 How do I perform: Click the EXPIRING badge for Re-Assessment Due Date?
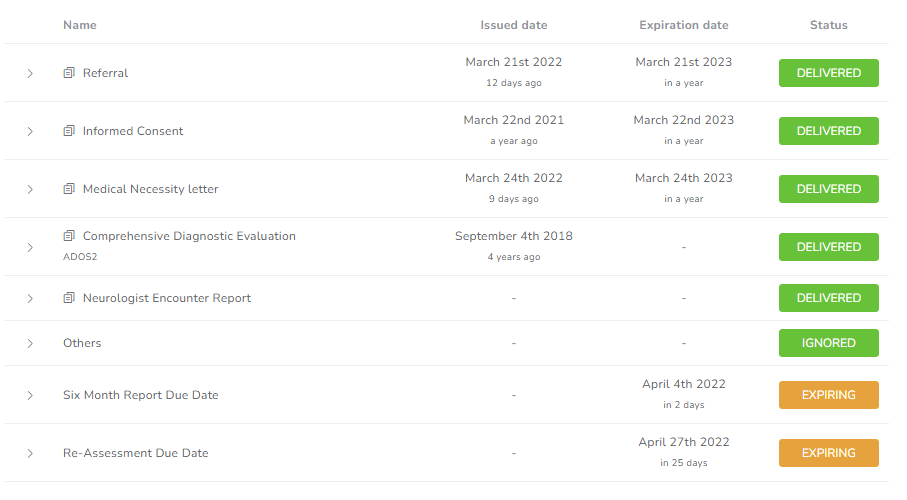tap(828, 453)
